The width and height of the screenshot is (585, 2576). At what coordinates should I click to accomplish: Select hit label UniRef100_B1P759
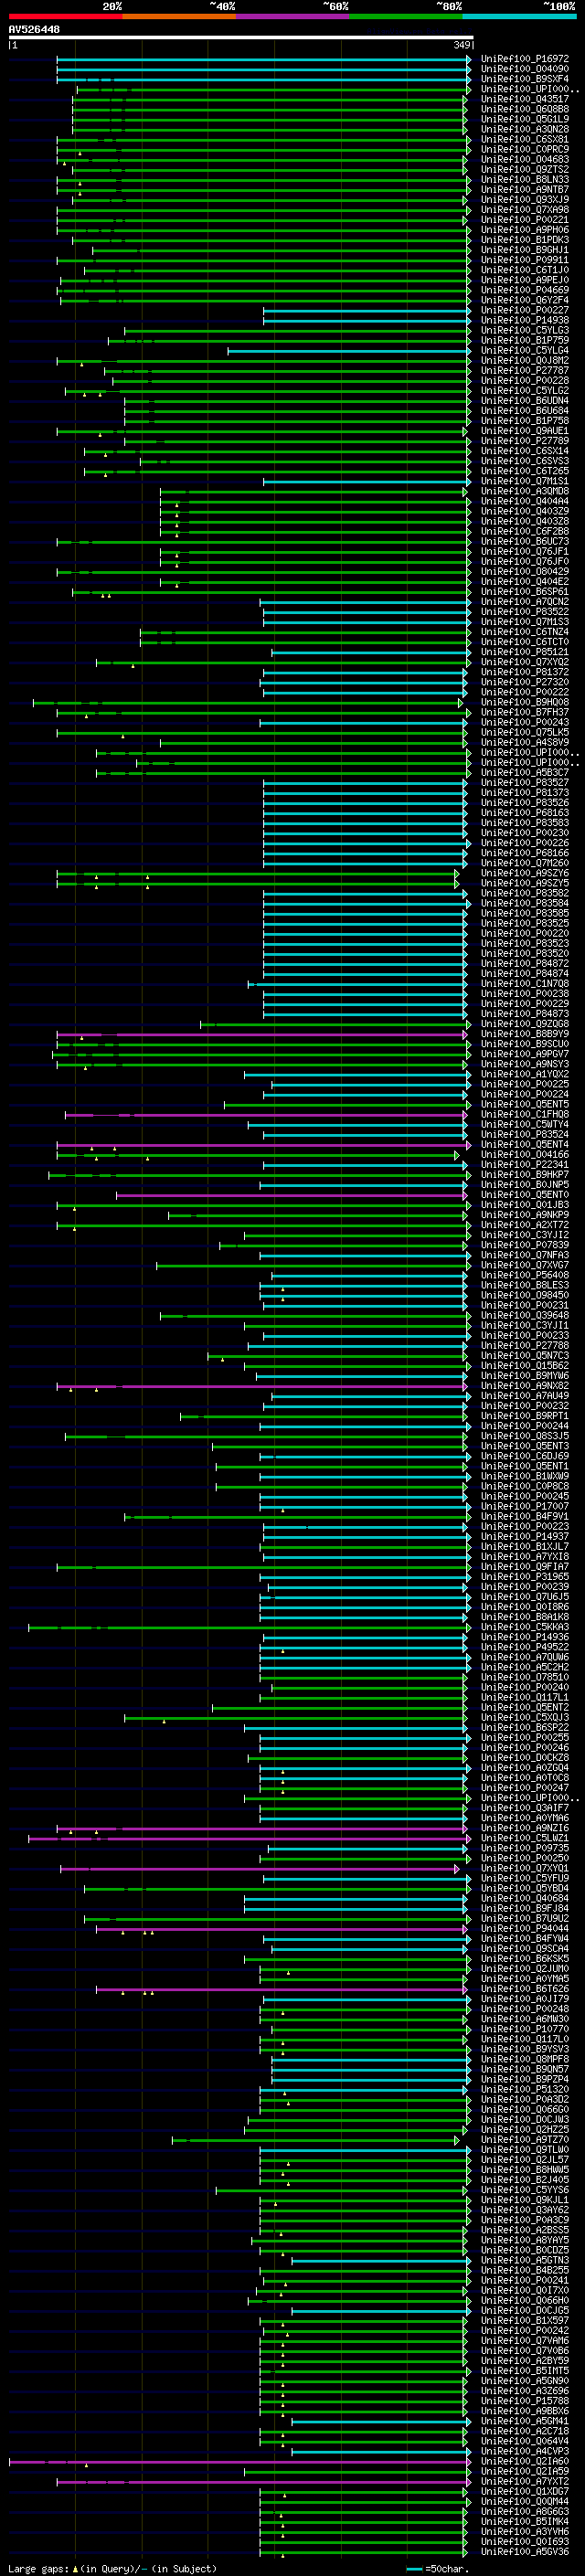(525, 340)
